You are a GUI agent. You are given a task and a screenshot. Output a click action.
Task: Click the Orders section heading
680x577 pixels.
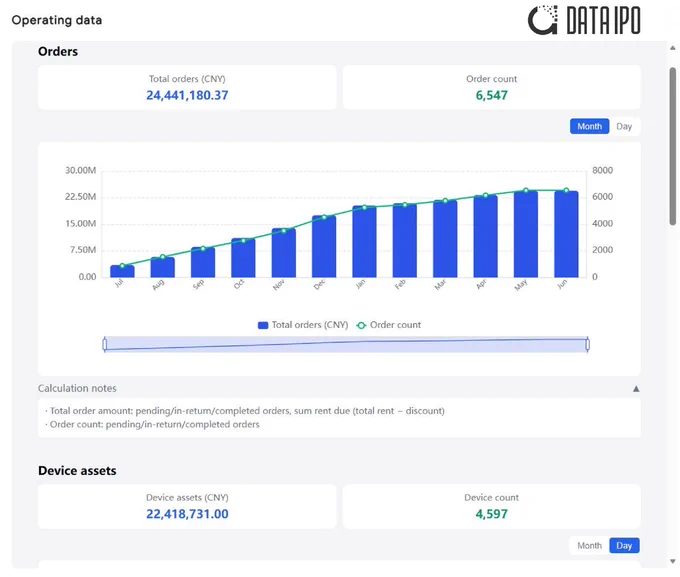[58, 51]
